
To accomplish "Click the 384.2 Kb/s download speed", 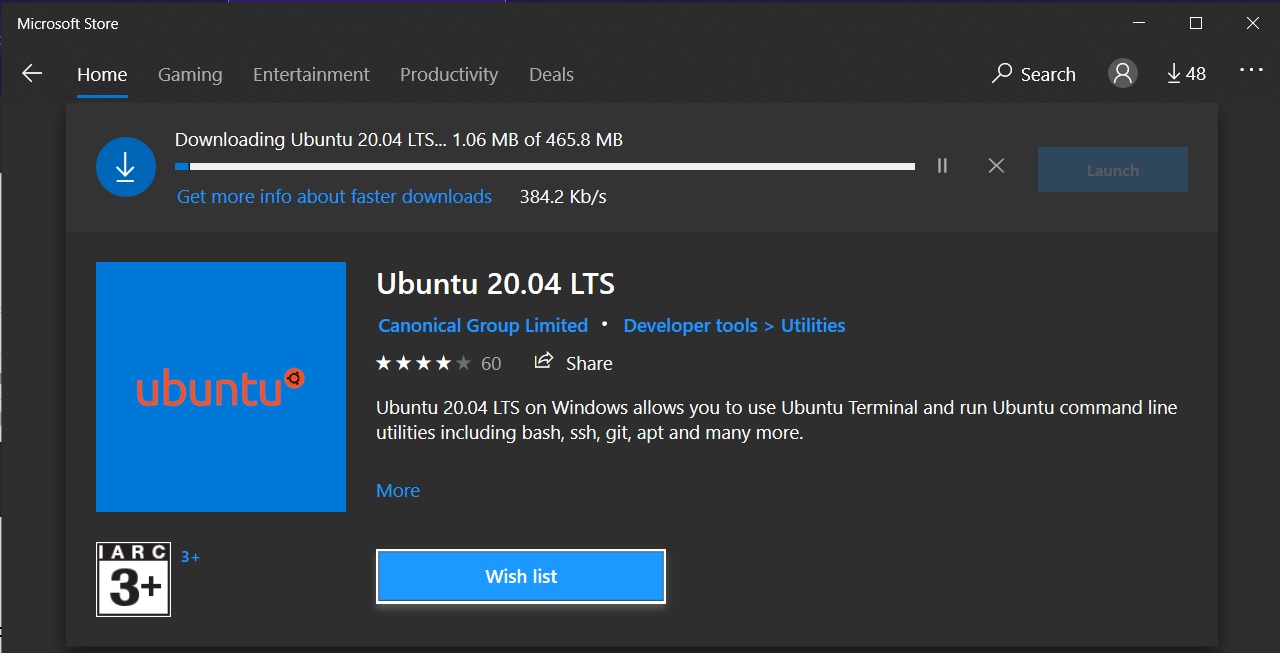I will [x=563, y=197].
